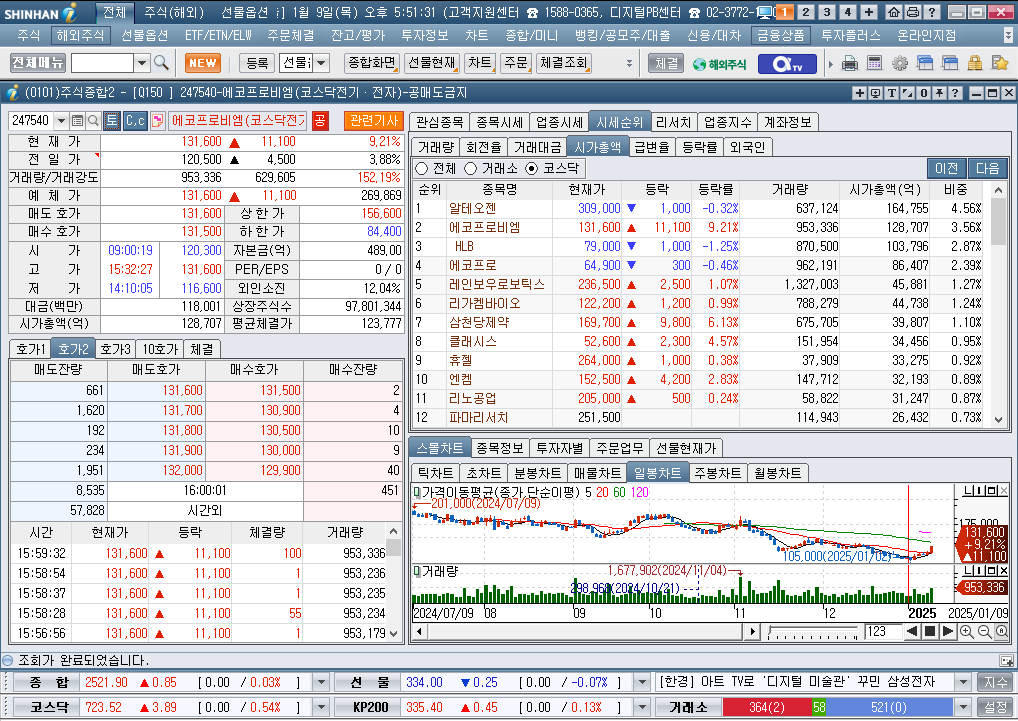The height and width of the screenshot is (721, 1018).
Task: Expand the 코스닥 index dropdown arrow
Action: coord(321,707)
